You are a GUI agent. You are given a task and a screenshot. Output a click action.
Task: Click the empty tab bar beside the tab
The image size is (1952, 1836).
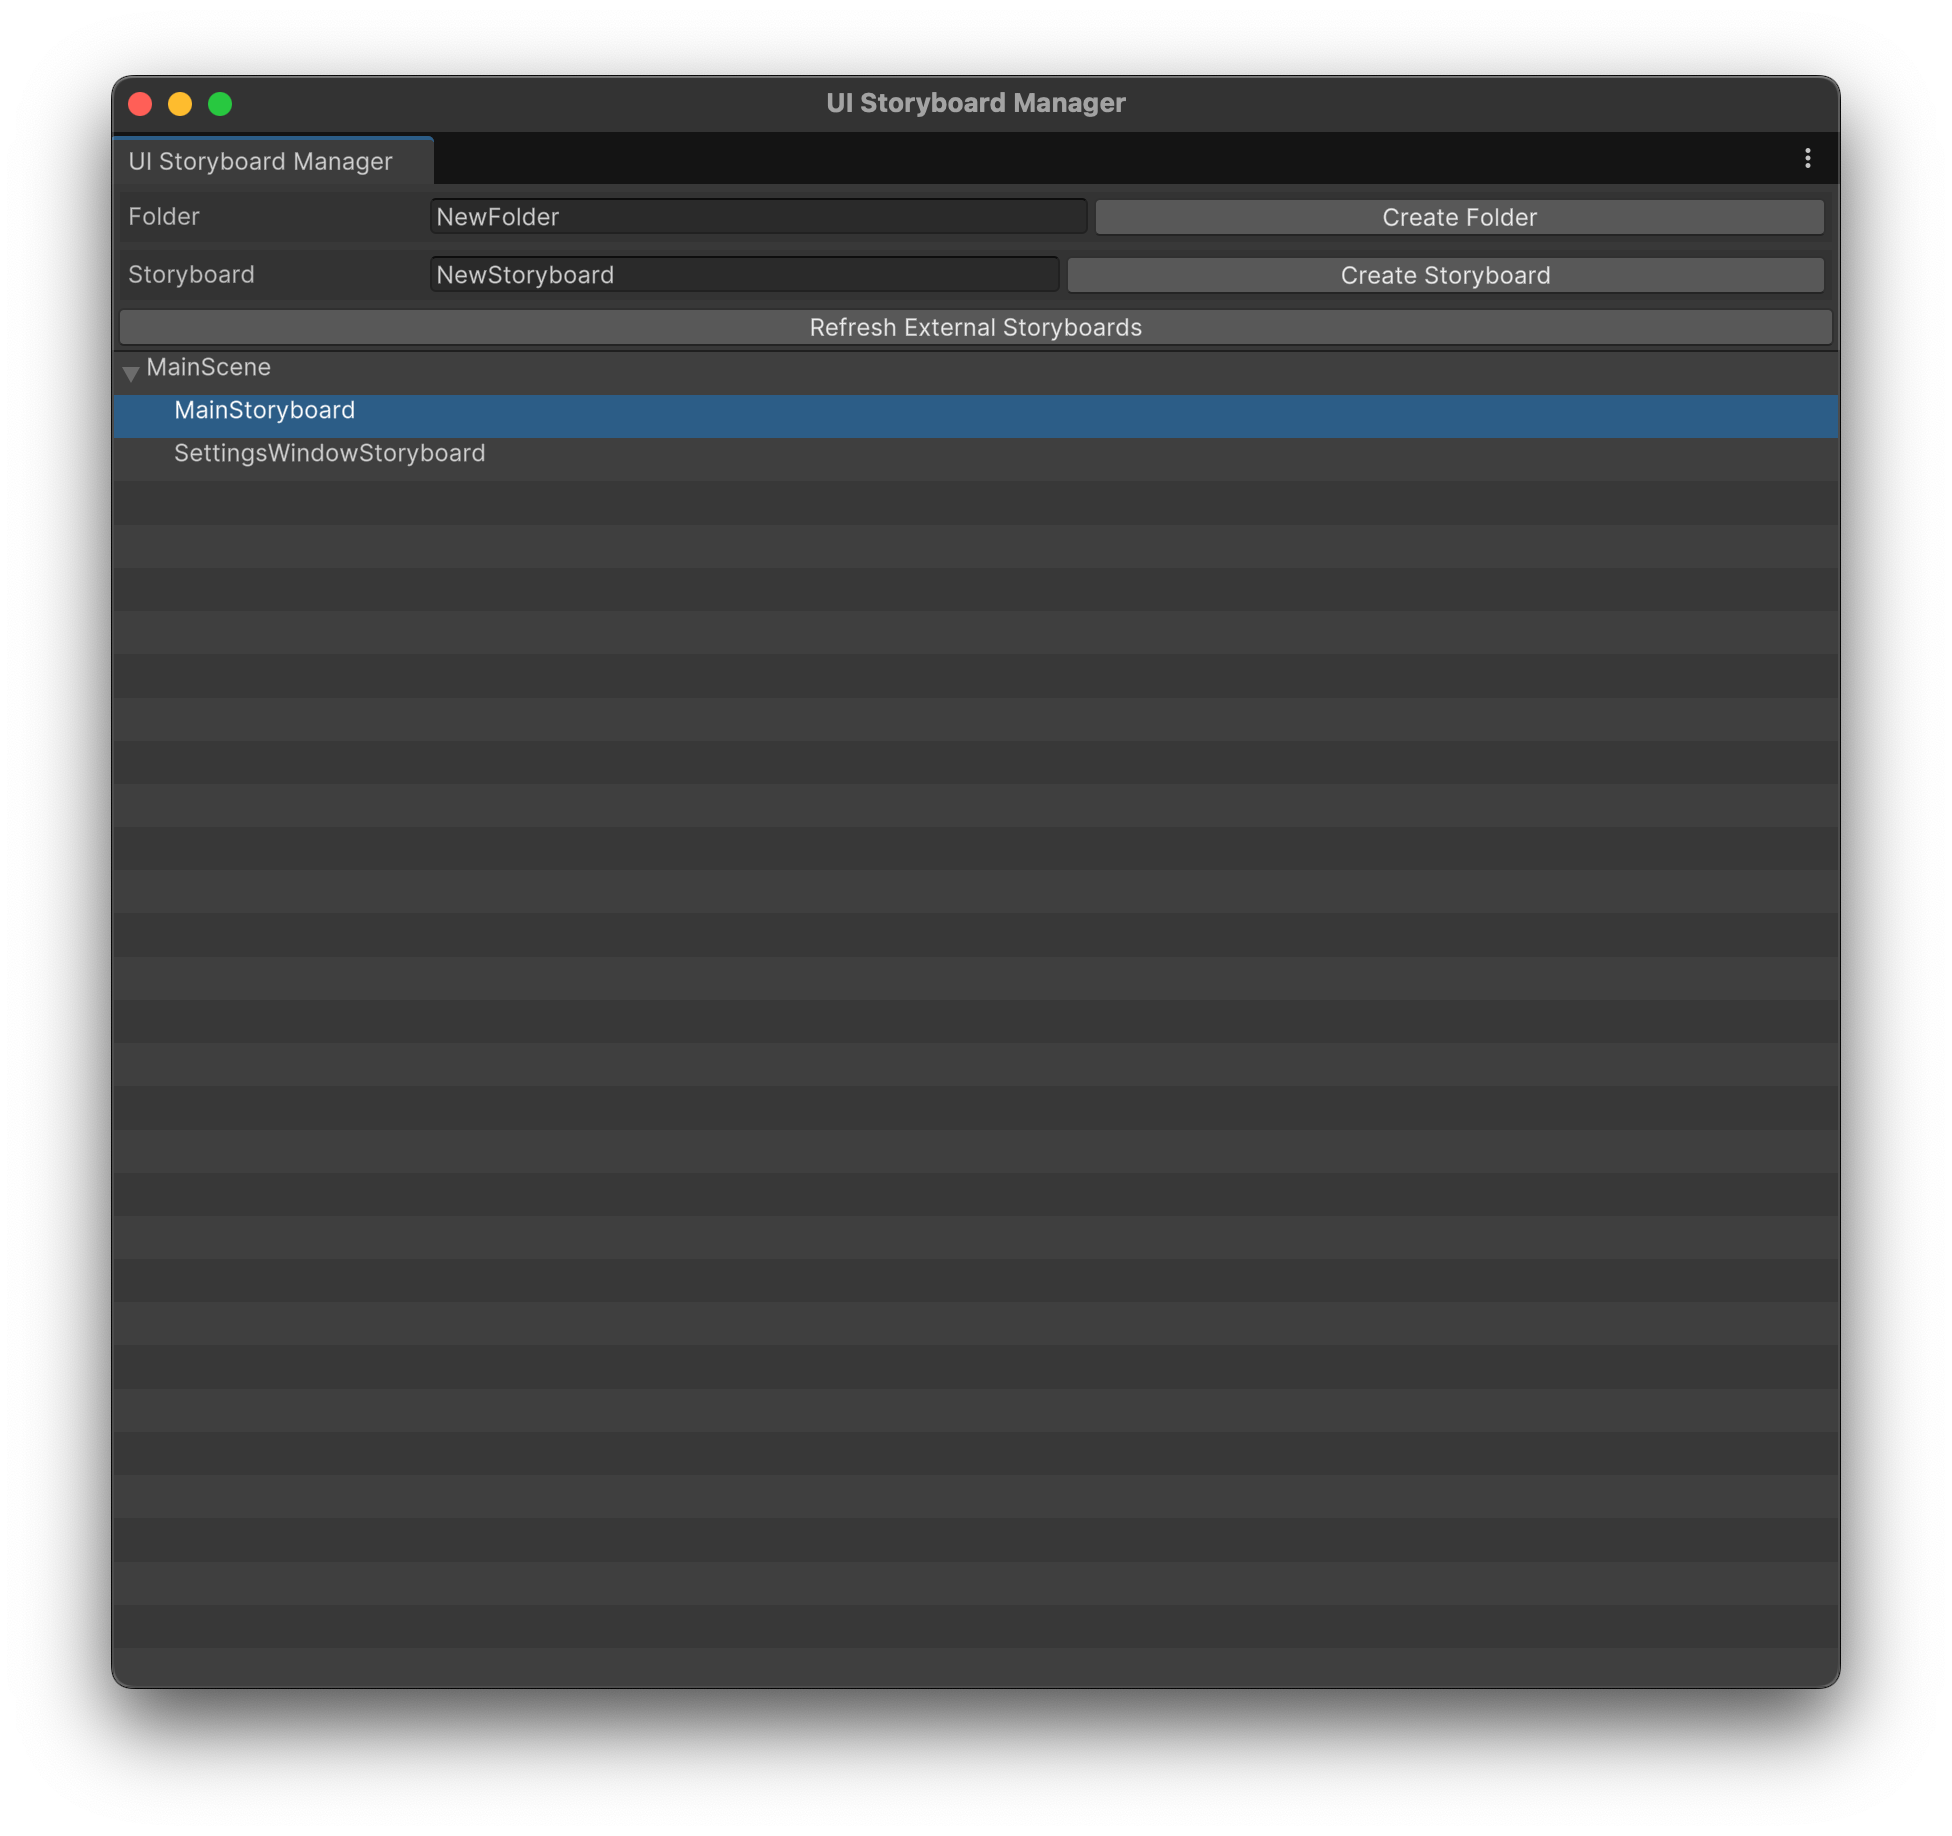(1100, 160)
